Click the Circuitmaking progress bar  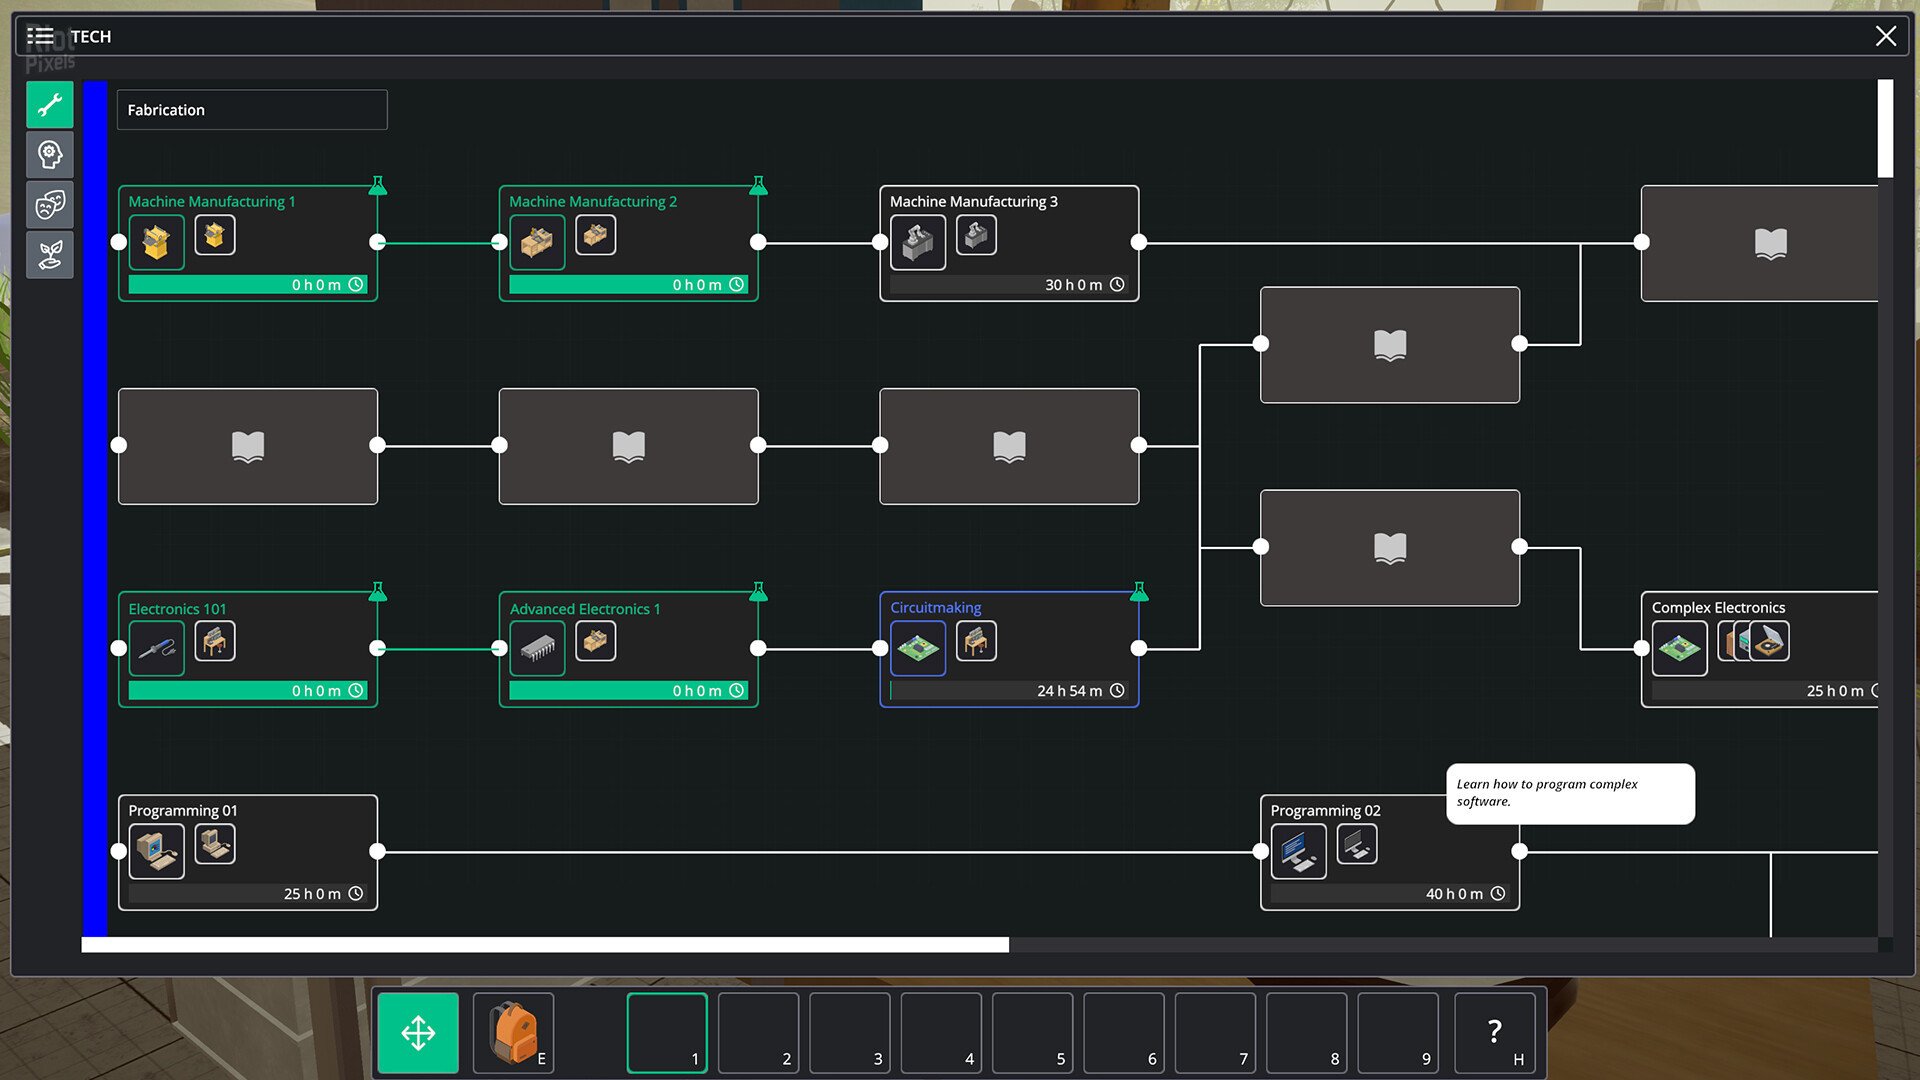(x=1009, y=690)
